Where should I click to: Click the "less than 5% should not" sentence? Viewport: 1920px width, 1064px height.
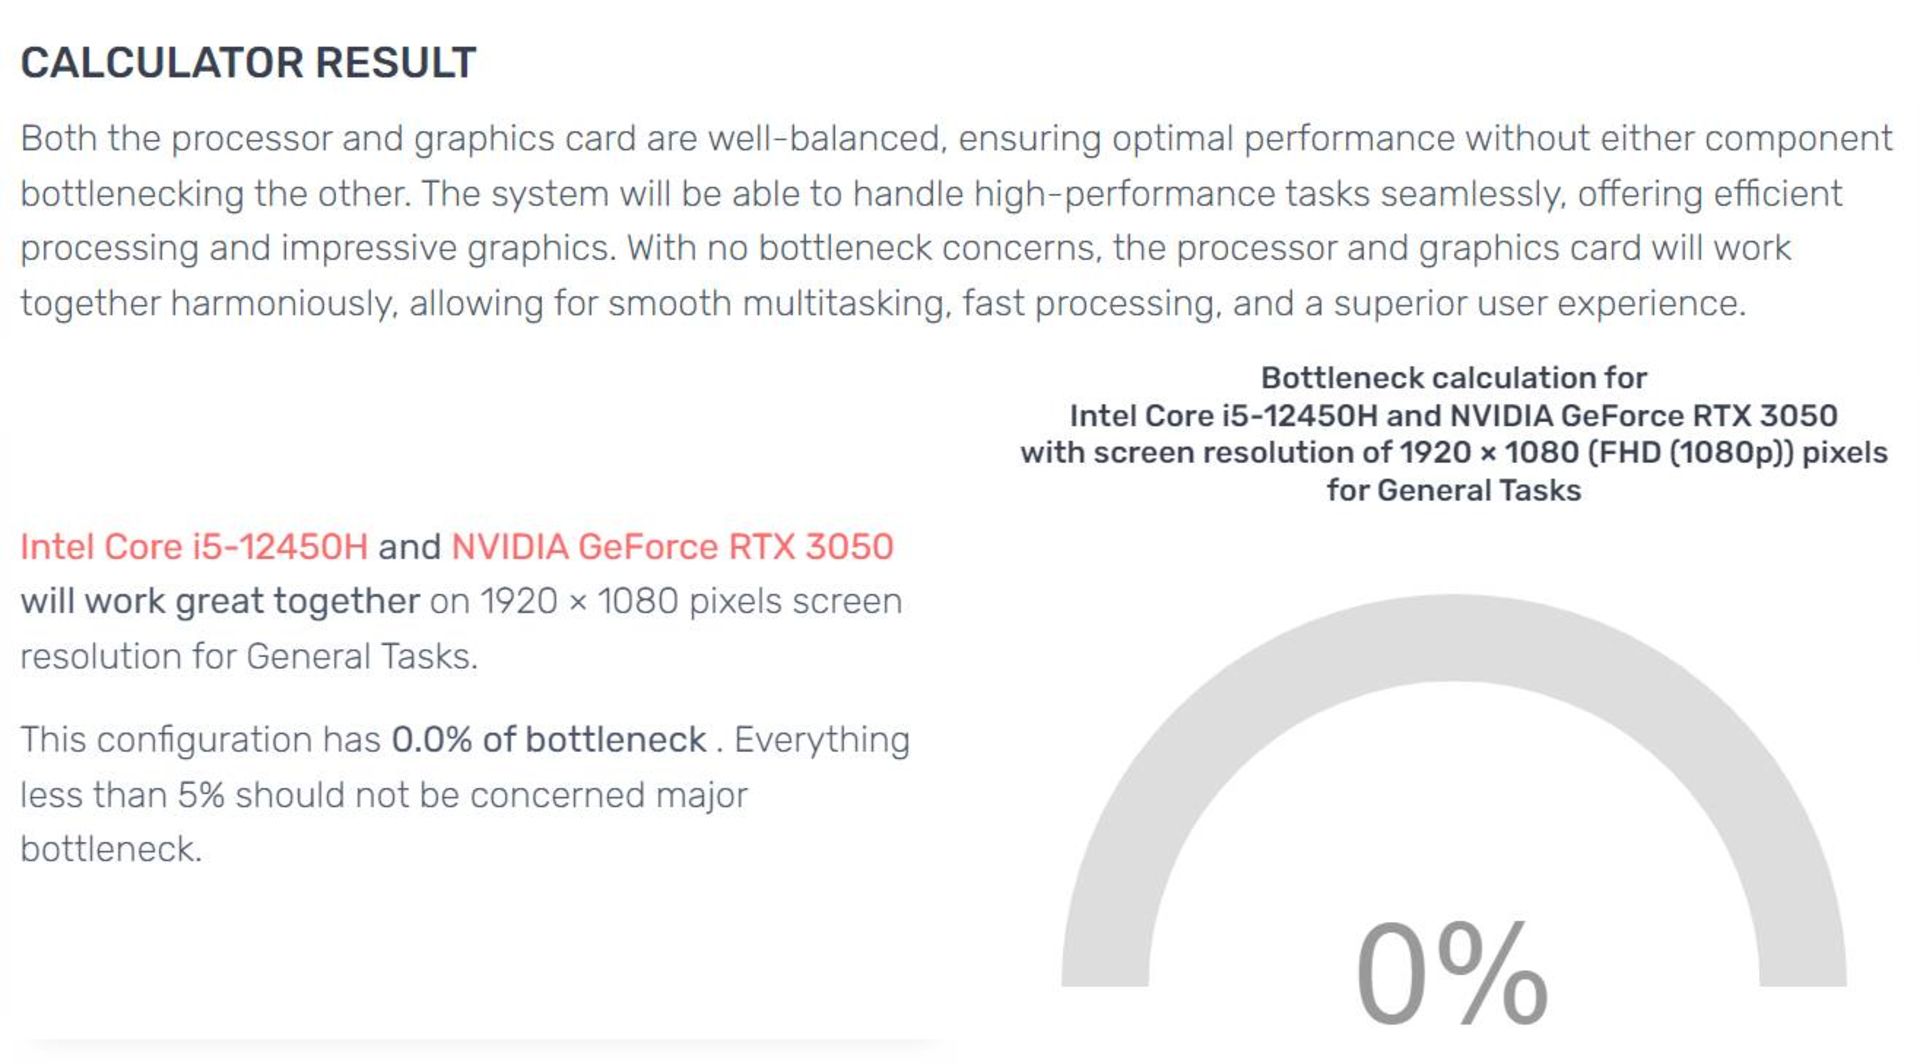383,794
